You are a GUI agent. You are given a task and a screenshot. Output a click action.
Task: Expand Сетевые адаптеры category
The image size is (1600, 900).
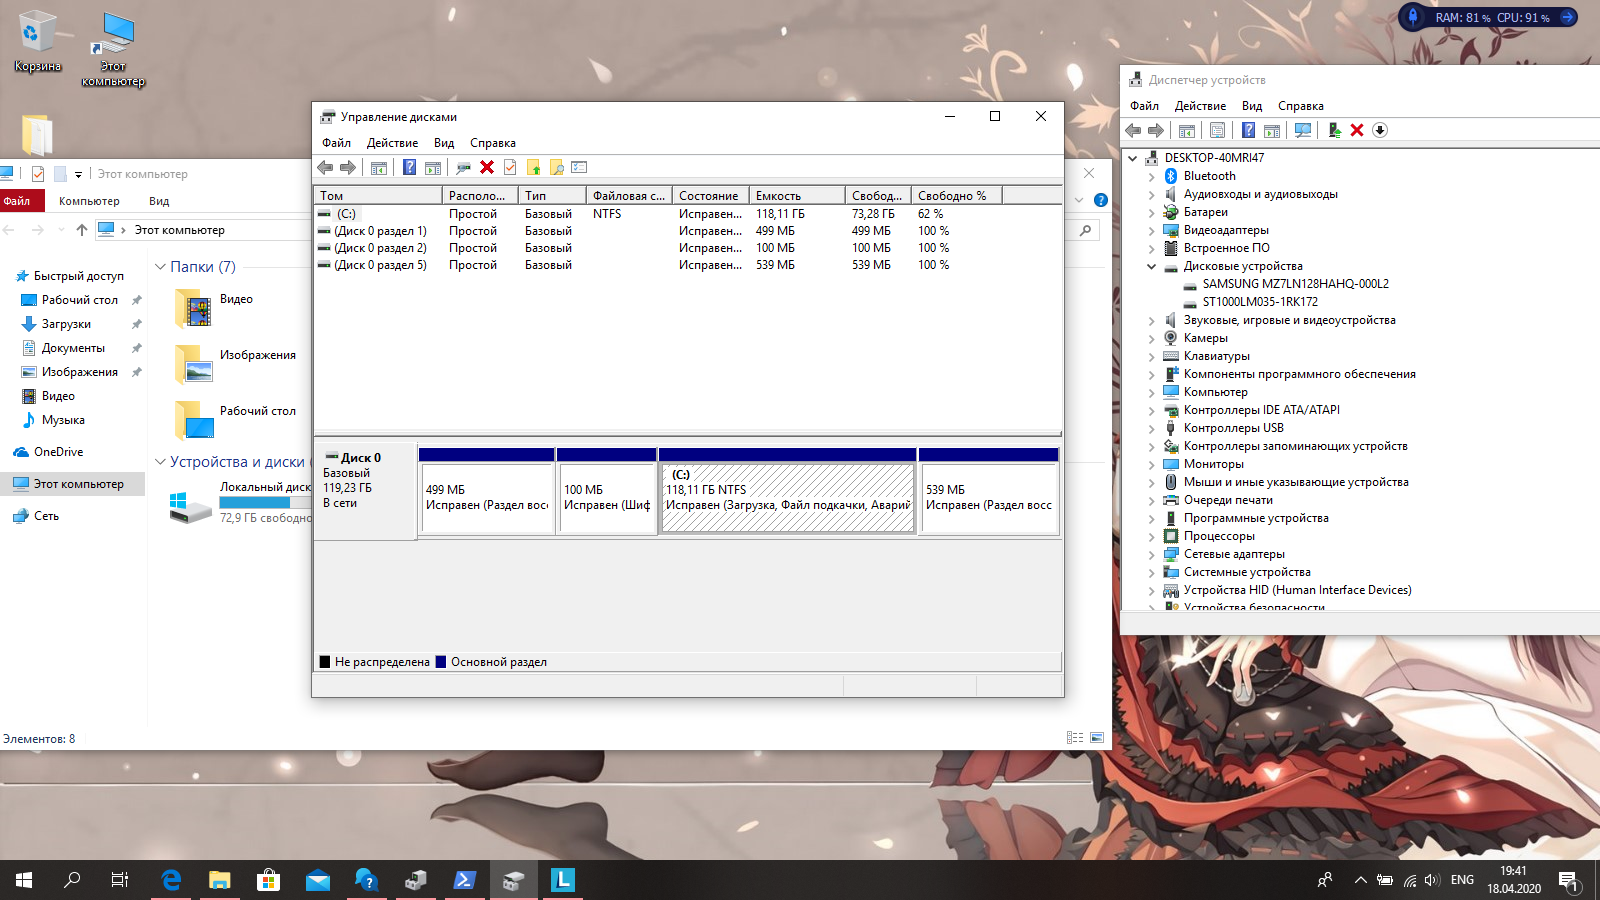(x=1151, y=554)
